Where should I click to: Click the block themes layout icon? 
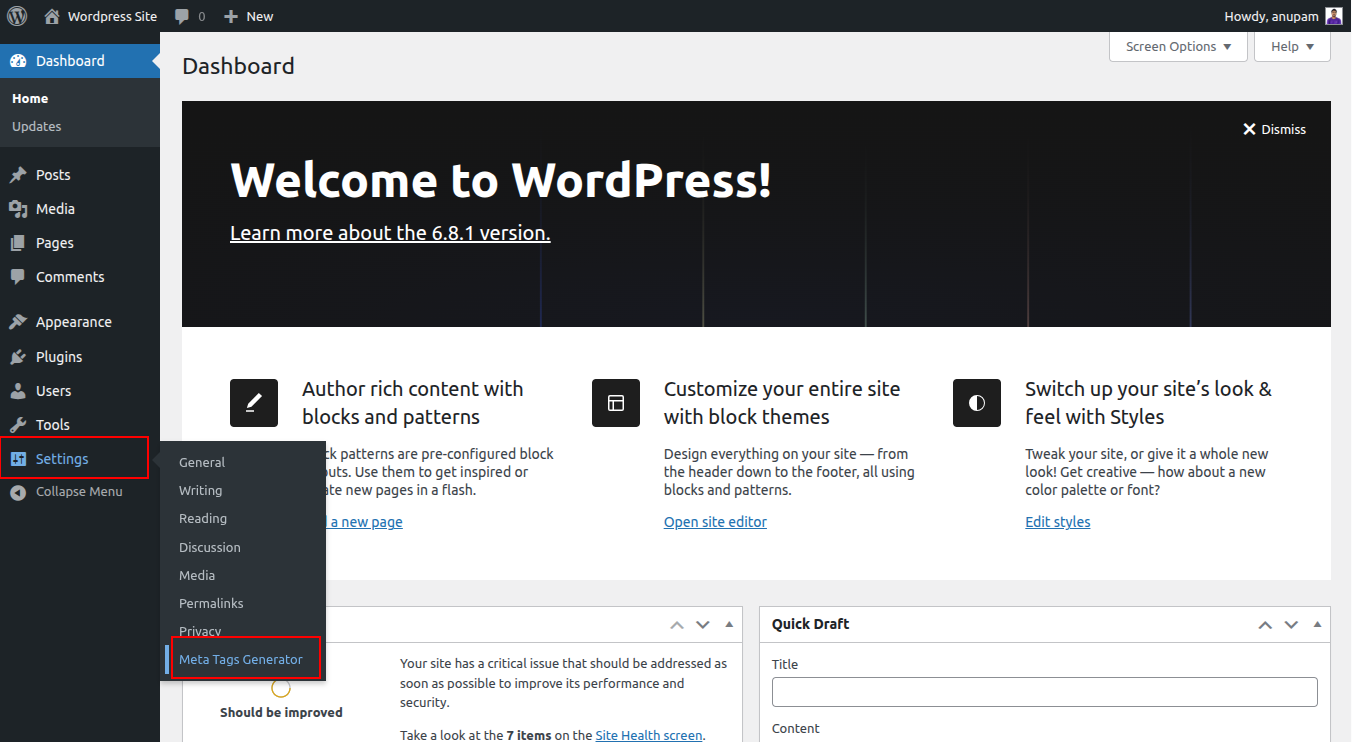click(616, 403)
